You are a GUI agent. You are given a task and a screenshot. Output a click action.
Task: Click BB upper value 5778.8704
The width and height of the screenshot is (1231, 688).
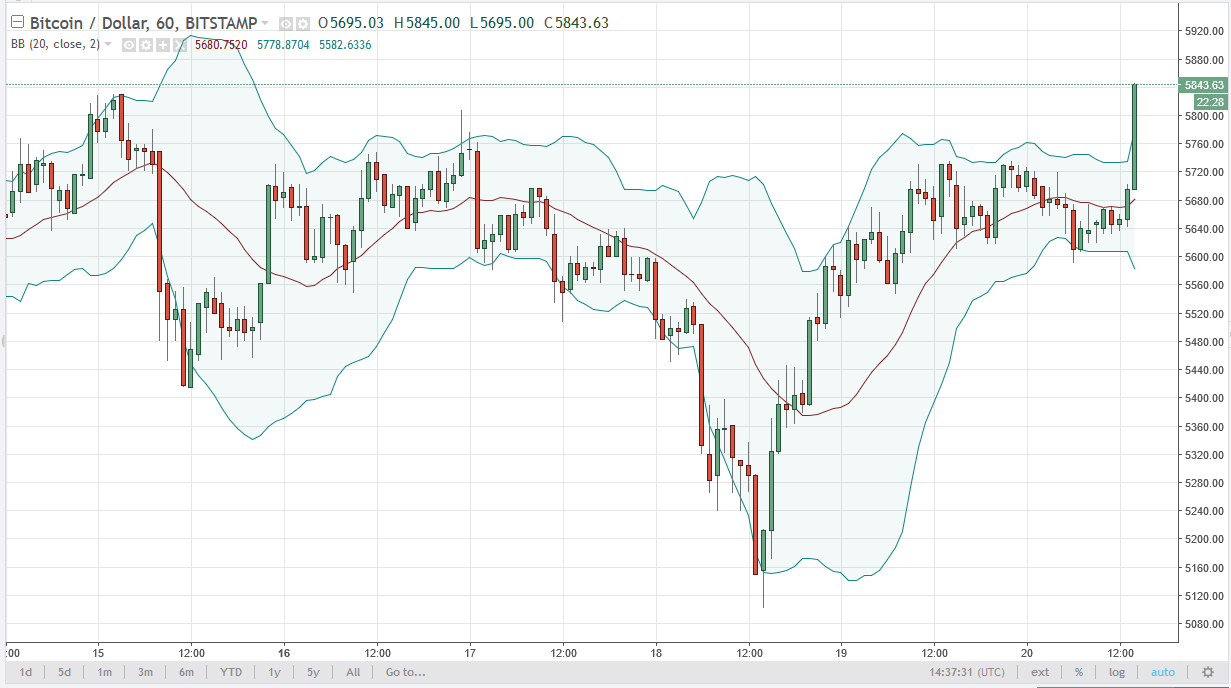point(284,44)
